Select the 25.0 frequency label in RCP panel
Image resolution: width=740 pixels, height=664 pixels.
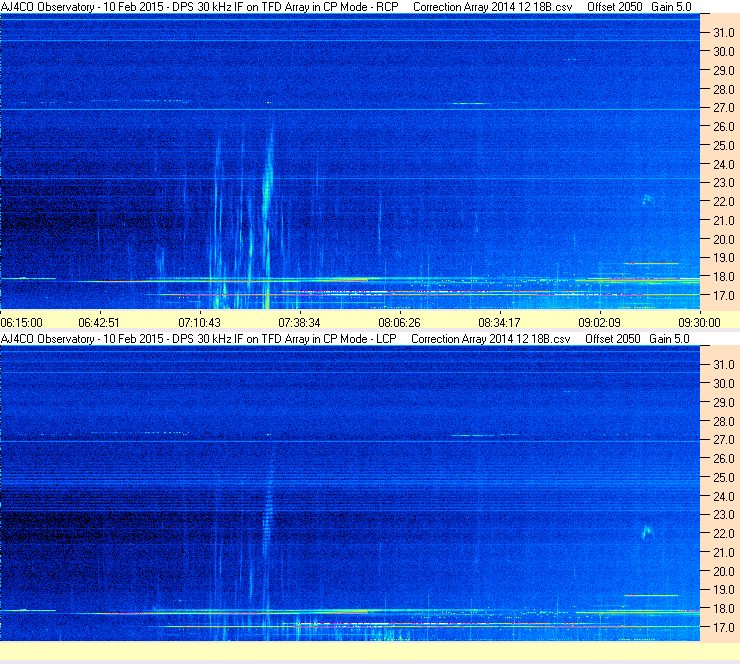(724, 146)
